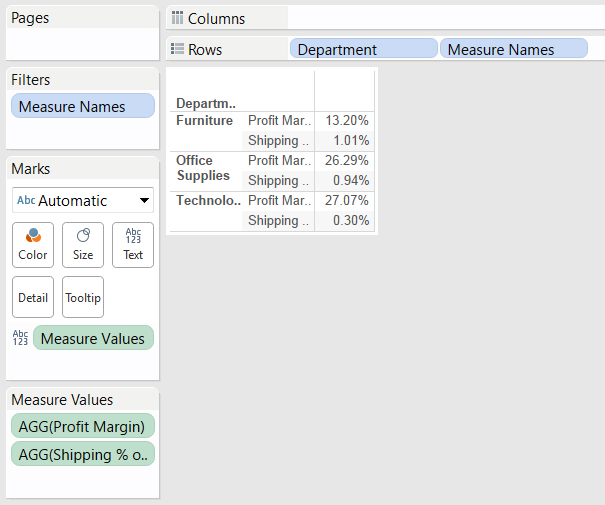Viewport: 605px width, 505px height.
Task: Click Technology's Shipping .. label
Action: [x=278, y=221]
